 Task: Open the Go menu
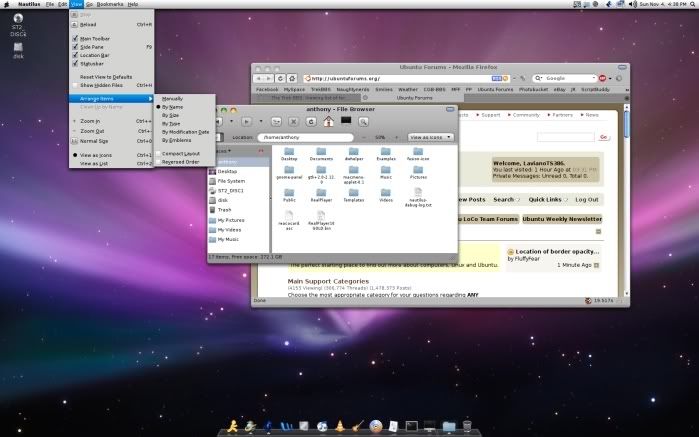pyautogui.click(x=89, y=4)
